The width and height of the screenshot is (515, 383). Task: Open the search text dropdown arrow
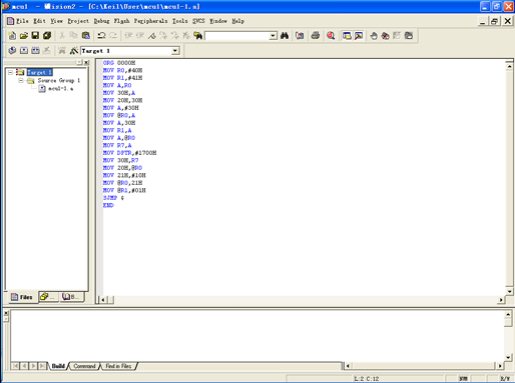273,35
